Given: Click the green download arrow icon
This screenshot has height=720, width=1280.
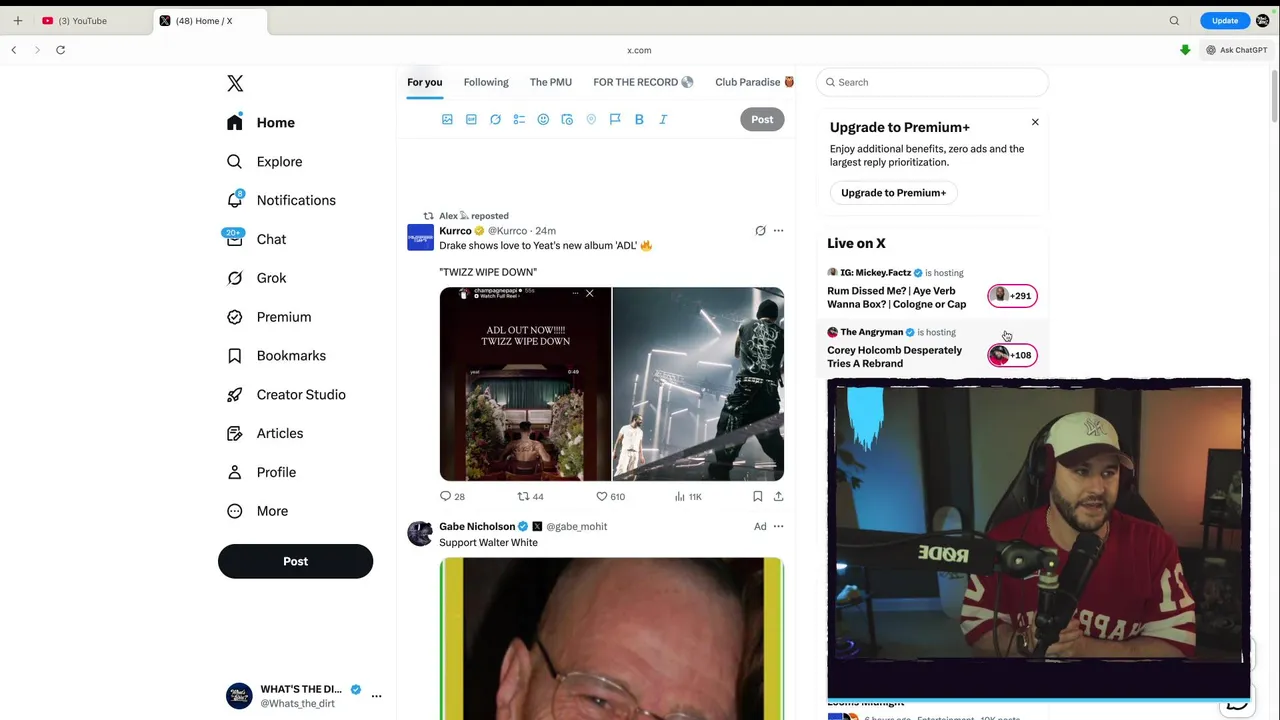Looking at the screenshot, I should coord(1185,50).
